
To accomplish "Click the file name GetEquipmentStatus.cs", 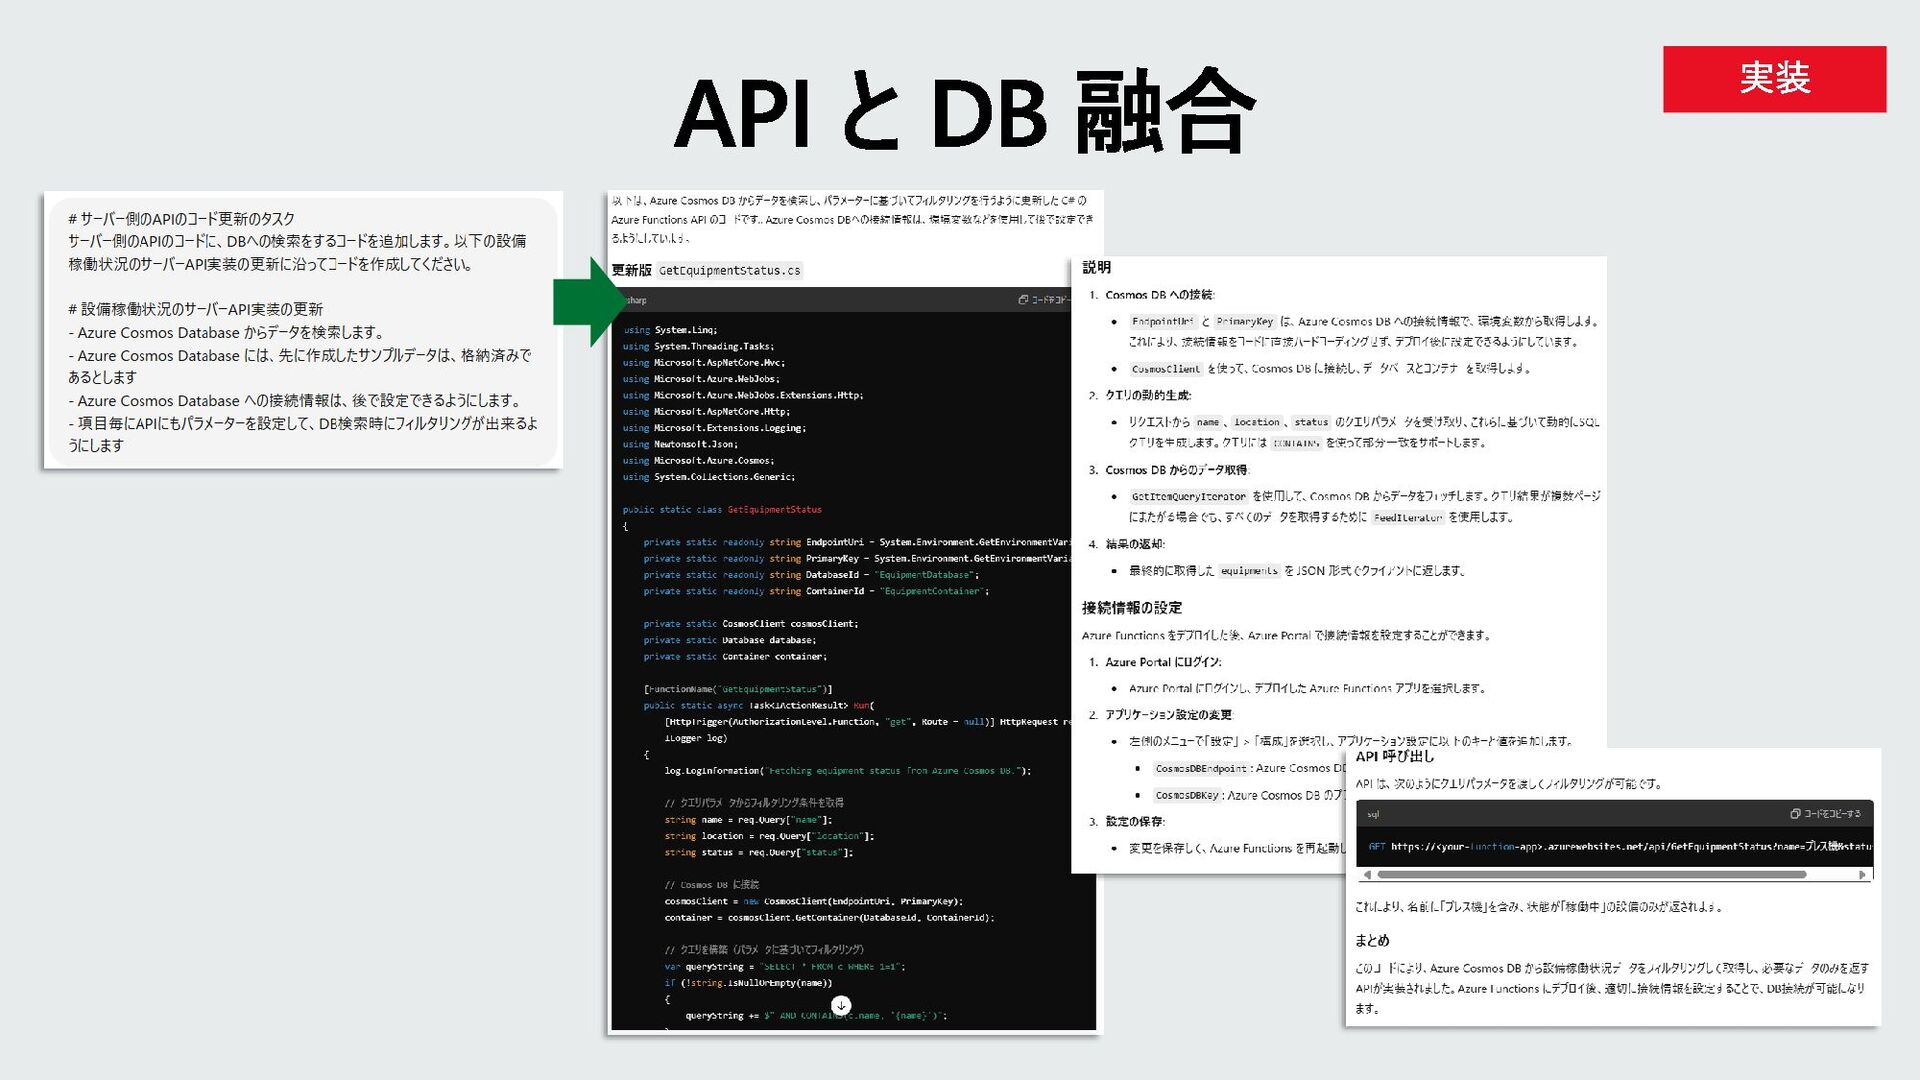I will pyautogui.click(x=729, y=271).
